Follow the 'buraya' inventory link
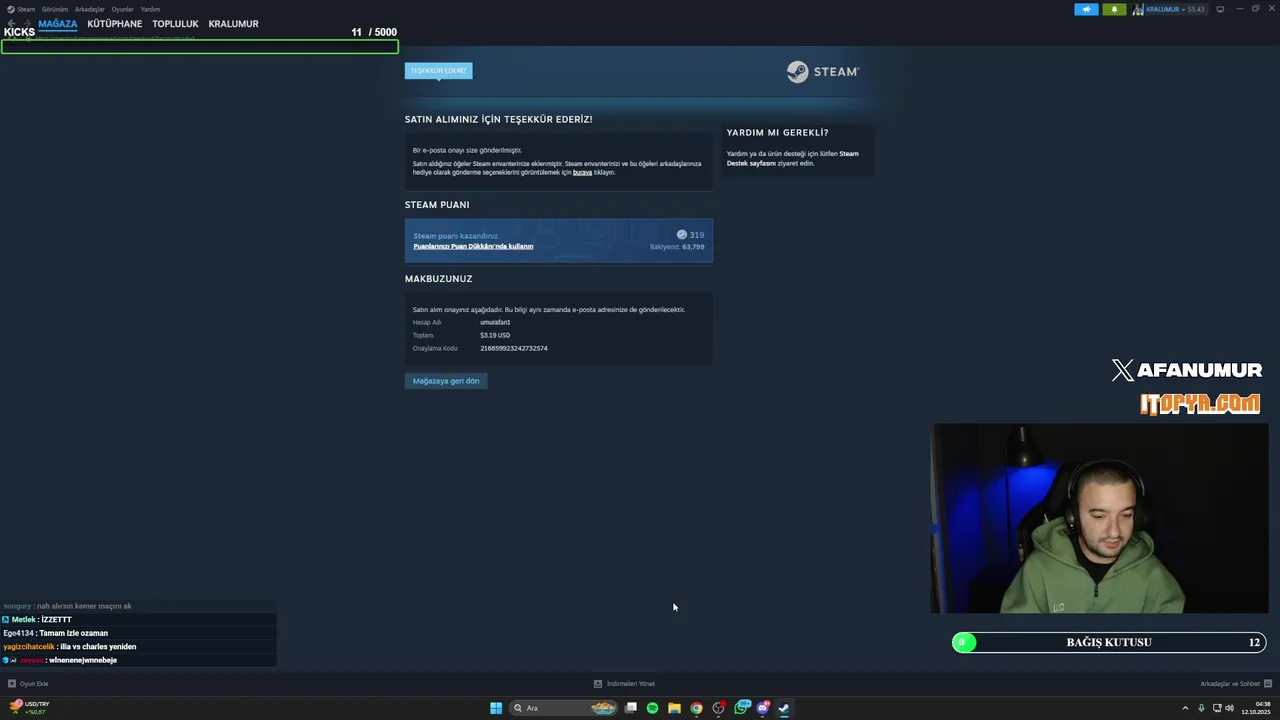 [582, 172]
